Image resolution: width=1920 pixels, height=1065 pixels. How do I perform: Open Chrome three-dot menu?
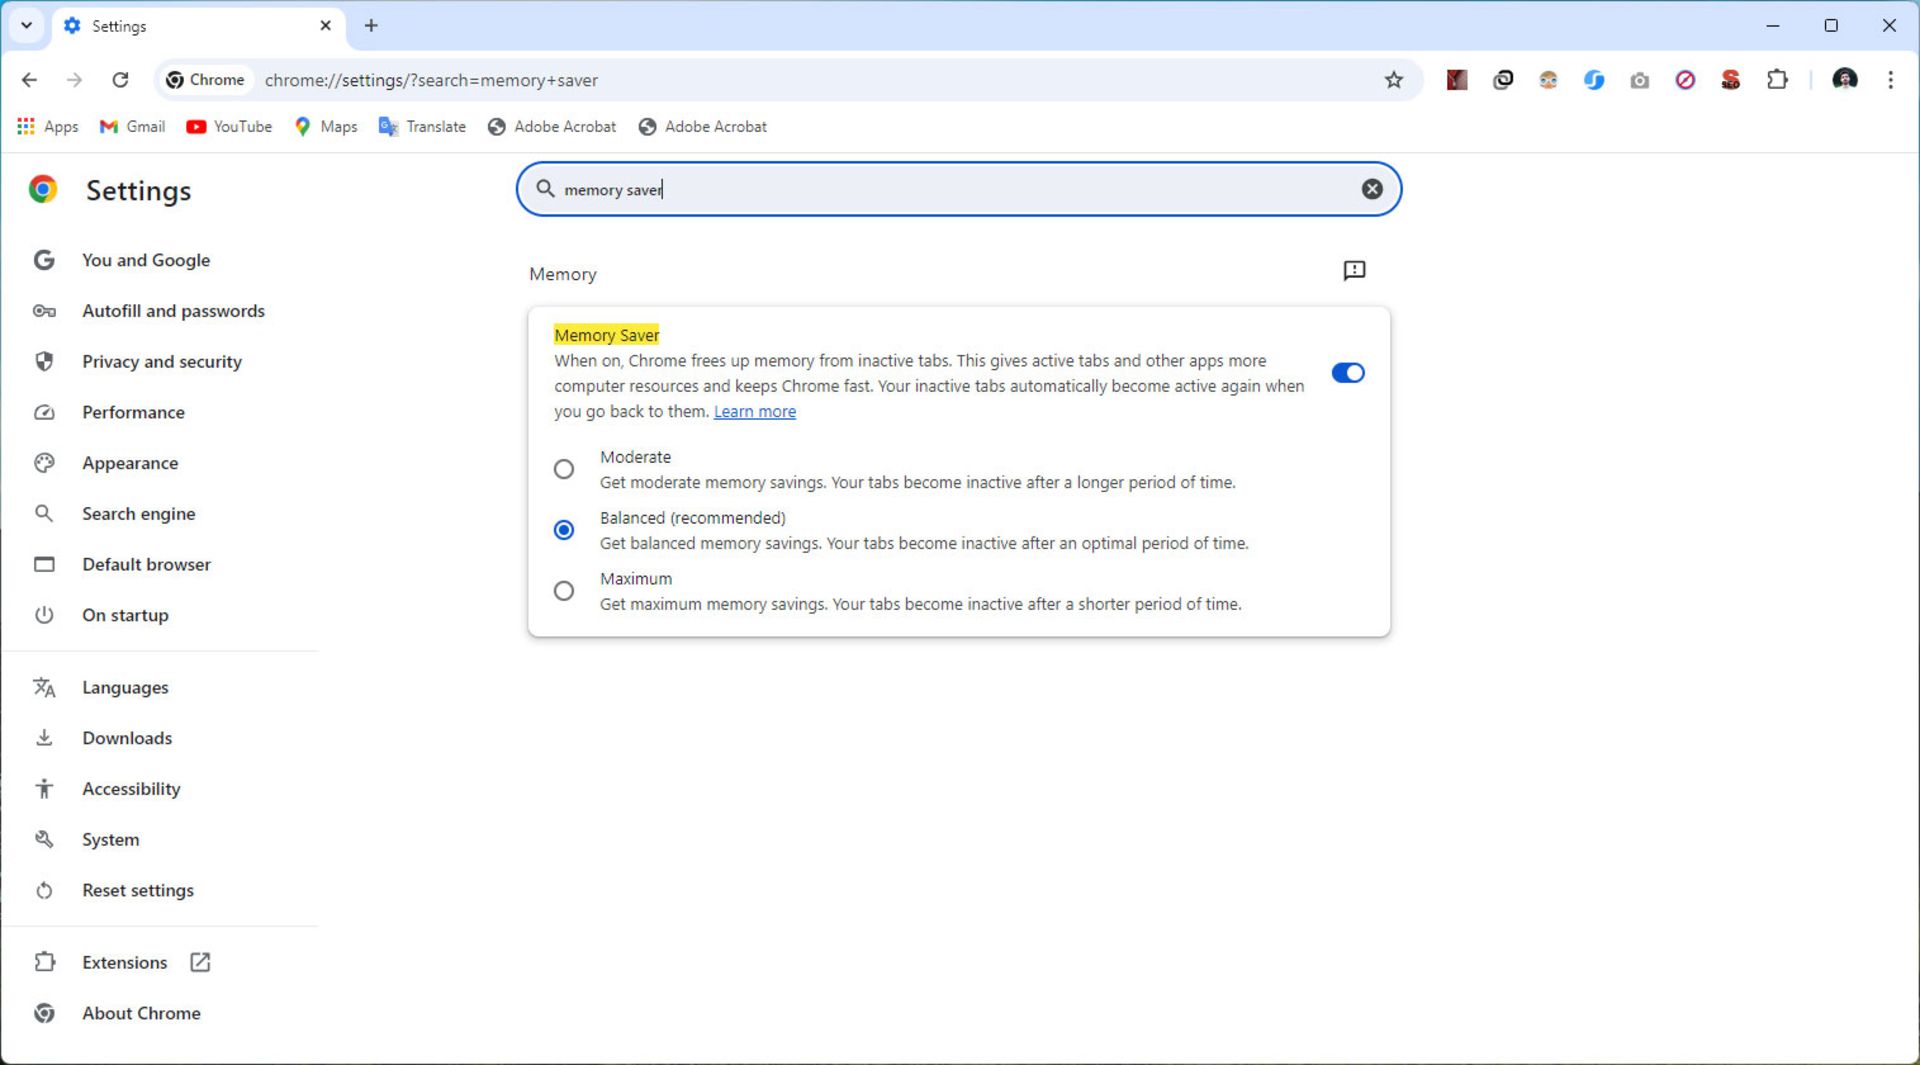coord(1890,80)
